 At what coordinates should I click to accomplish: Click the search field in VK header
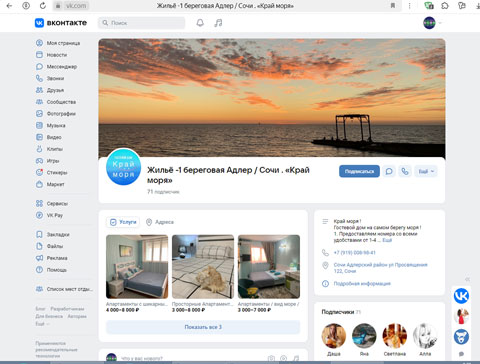(141, 23)
